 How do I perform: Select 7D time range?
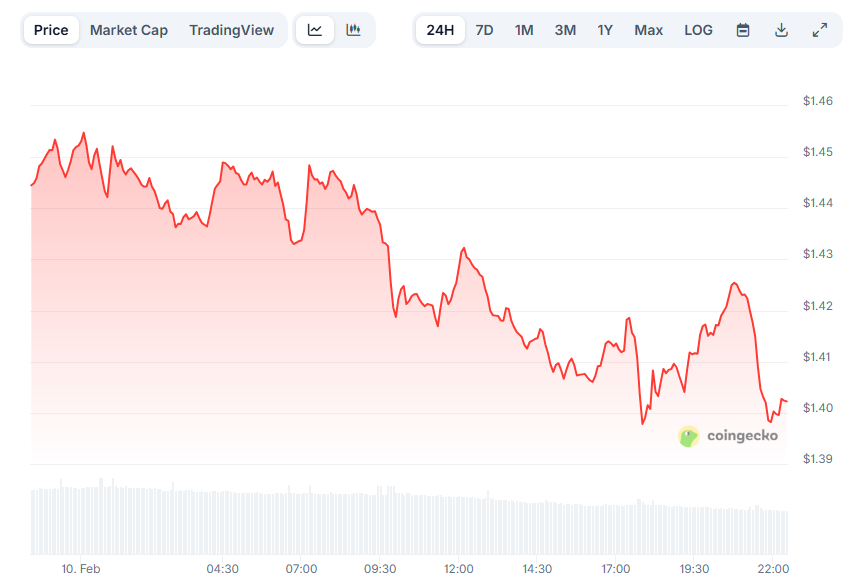484,30
